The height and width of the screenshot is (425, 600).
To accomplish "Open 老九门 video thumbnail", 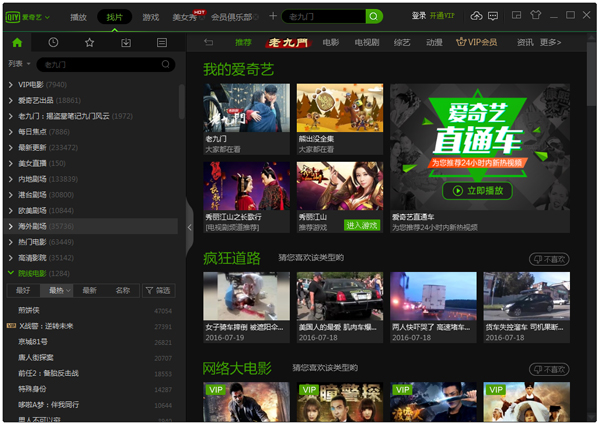I will (246, 108).
